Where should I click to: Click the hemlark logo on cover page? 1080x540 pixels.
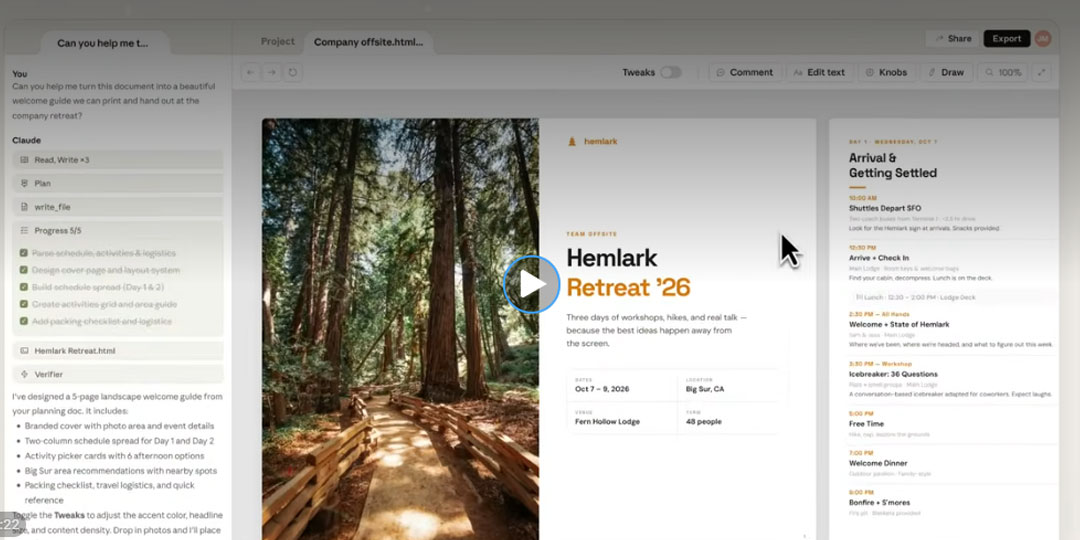click(592, 141)
